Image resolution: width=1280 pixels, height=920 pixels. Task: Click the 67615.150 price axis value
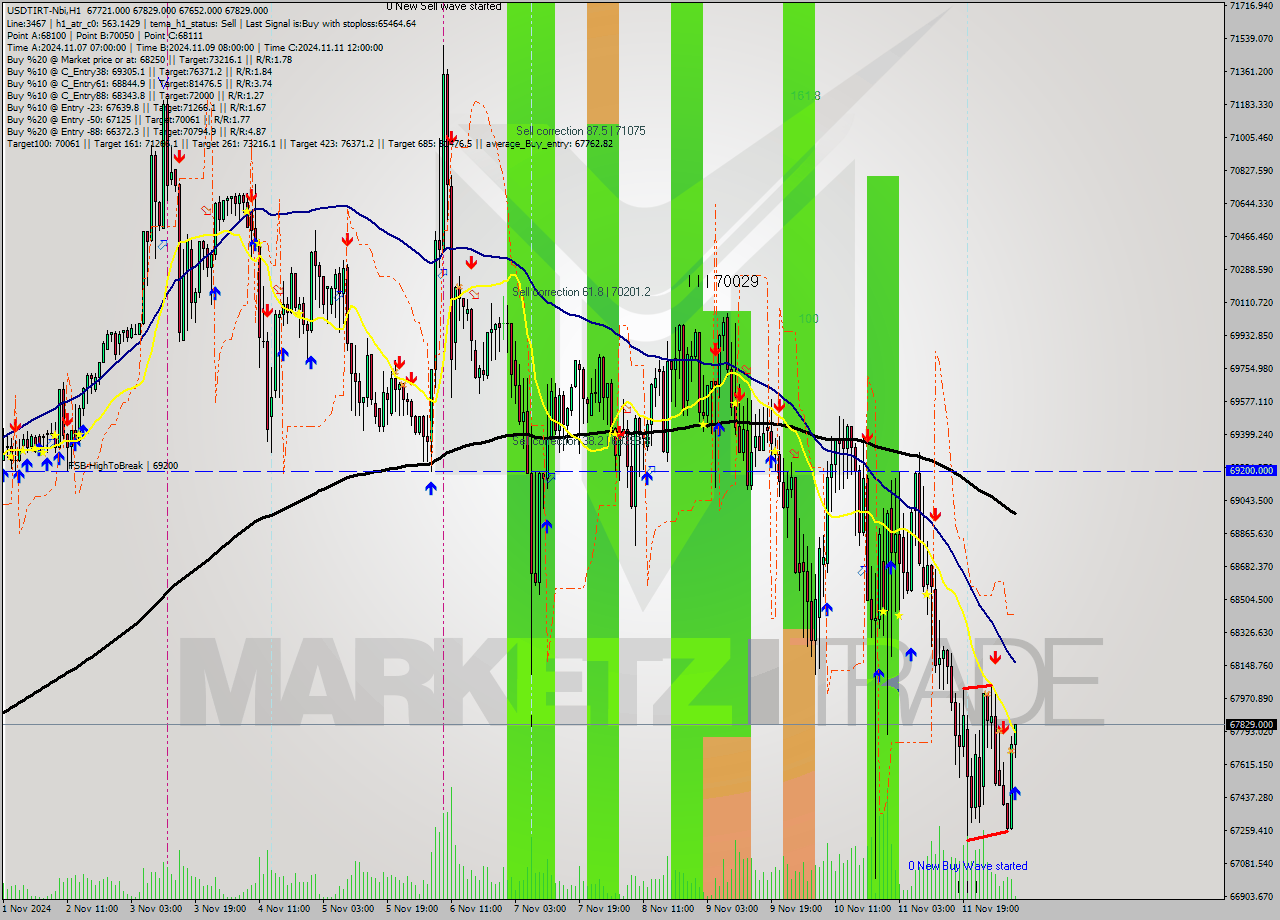click(1251, 765)
